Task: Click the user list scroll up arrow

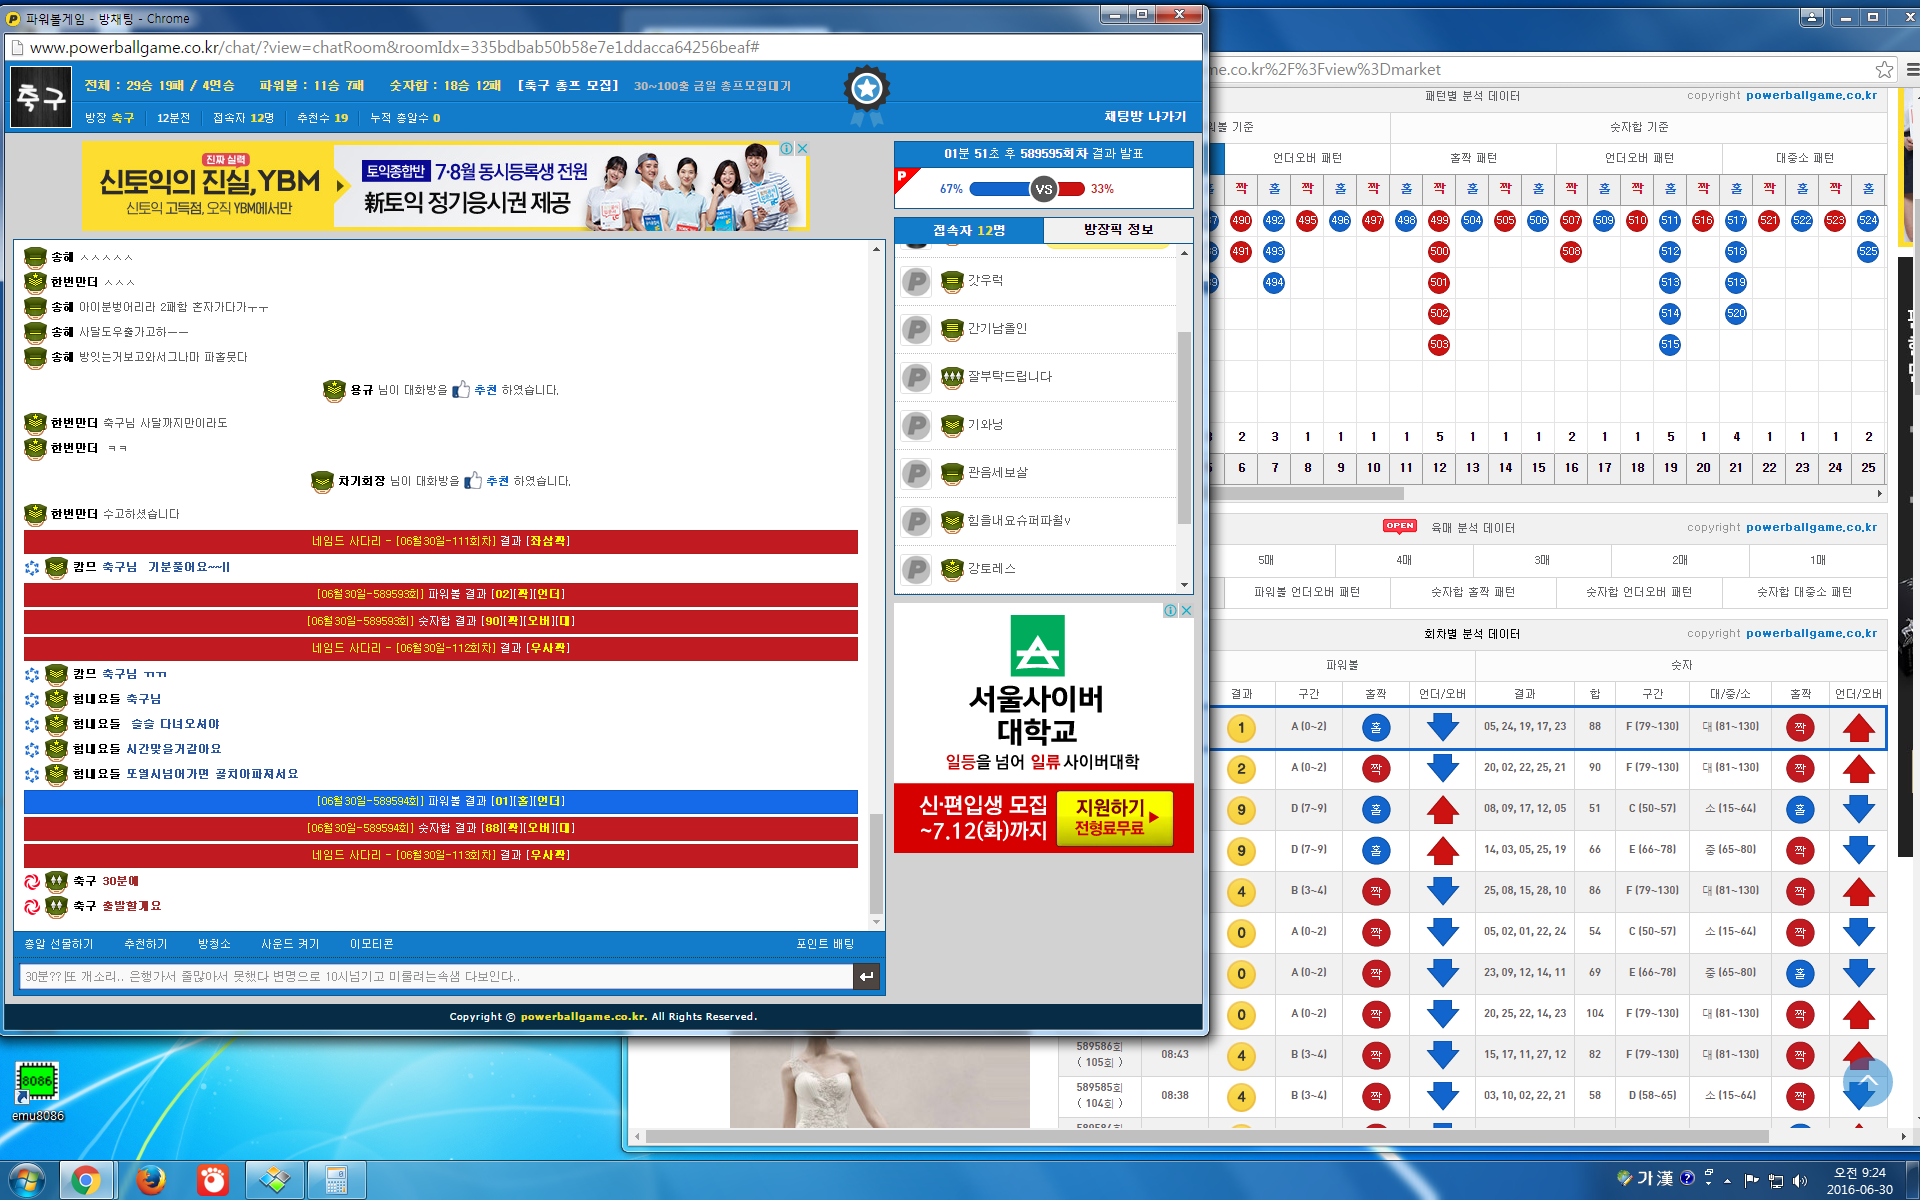Action: click(1185, 253)
